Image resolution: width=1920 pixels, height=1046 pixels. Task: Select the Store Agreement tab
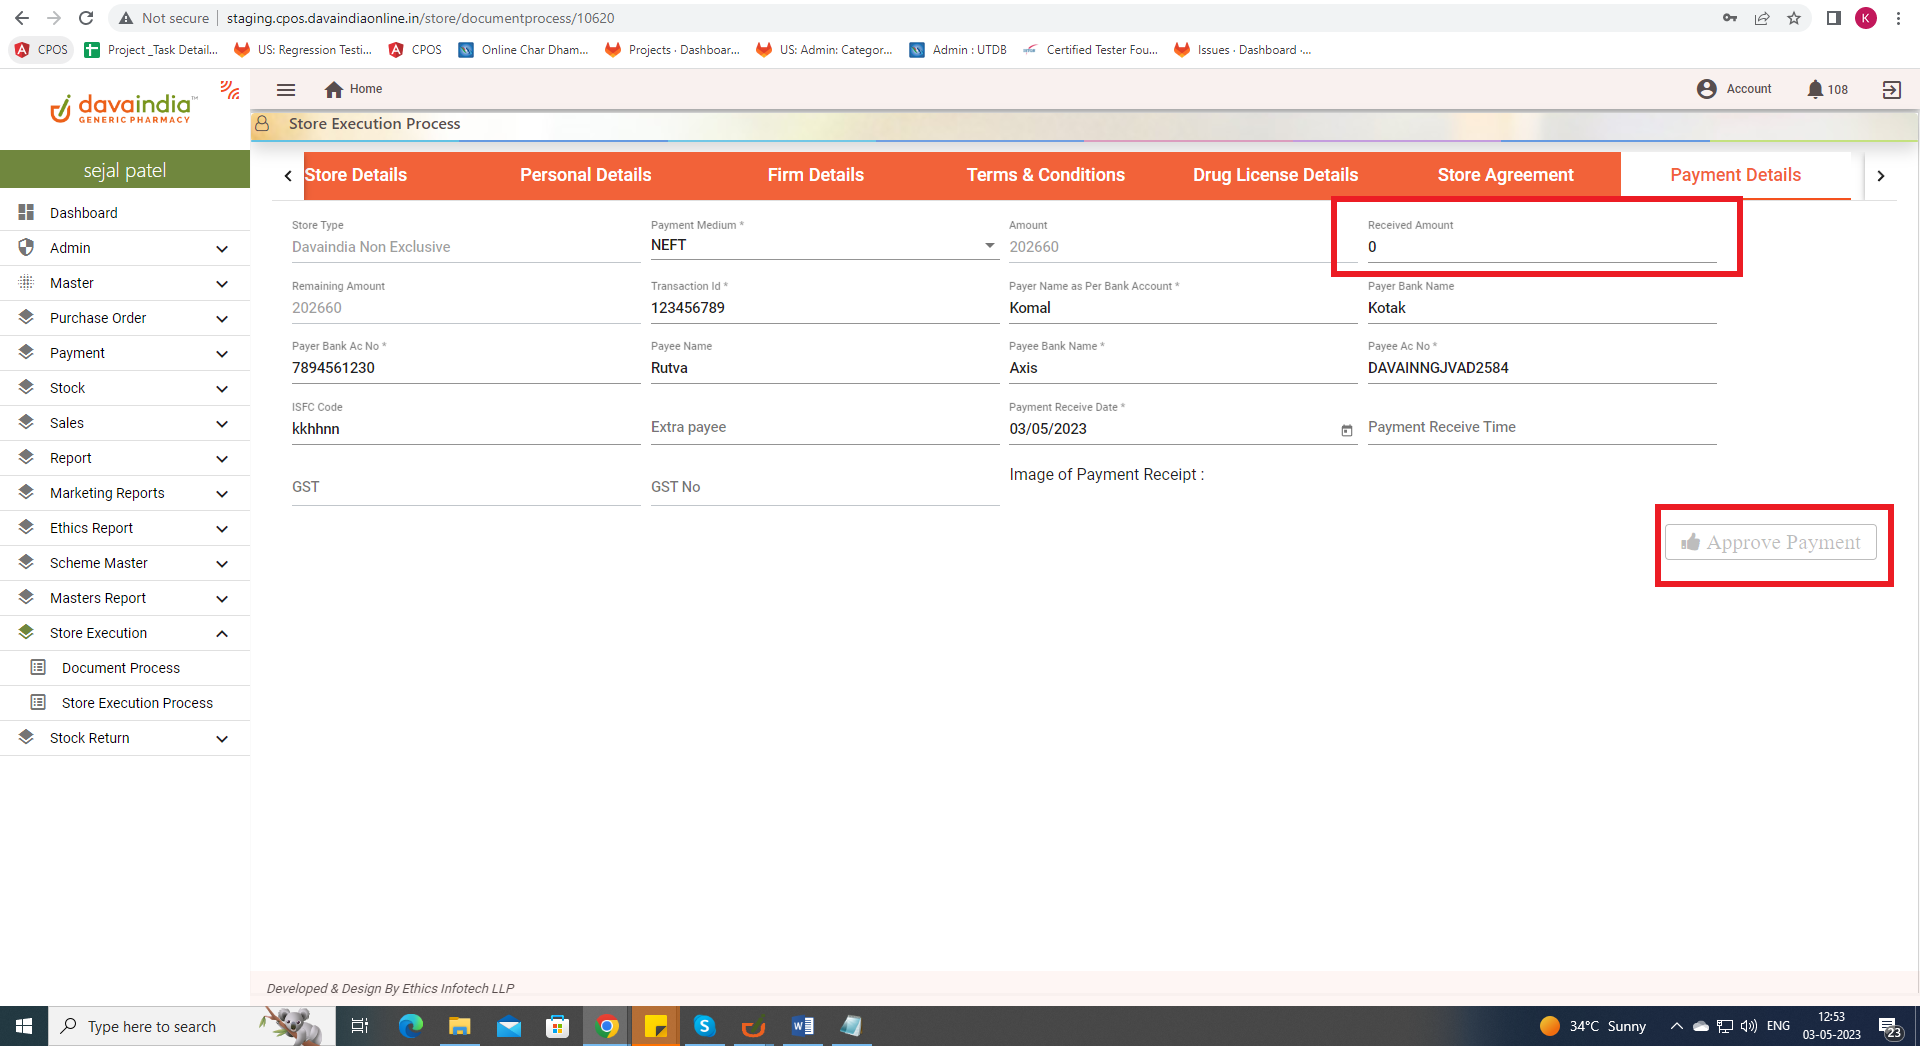click(1505, 175)
